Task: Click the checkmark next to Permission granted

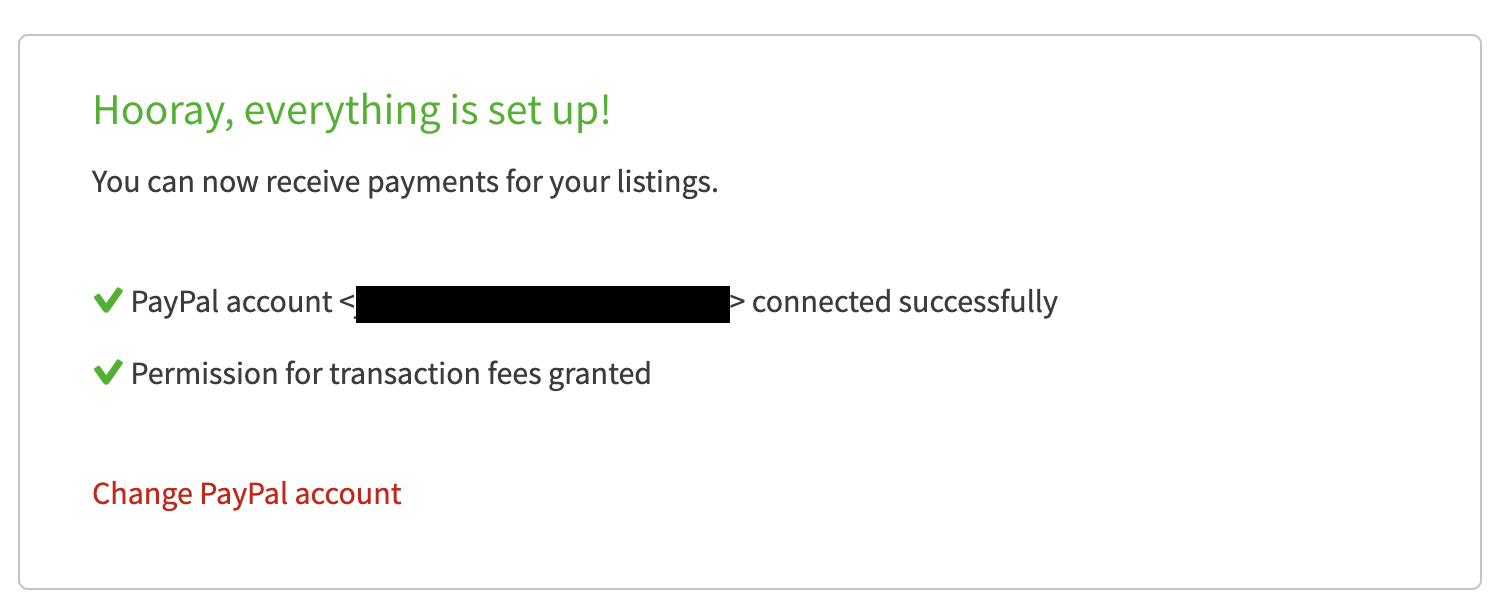Action: [x=107, y=373]
